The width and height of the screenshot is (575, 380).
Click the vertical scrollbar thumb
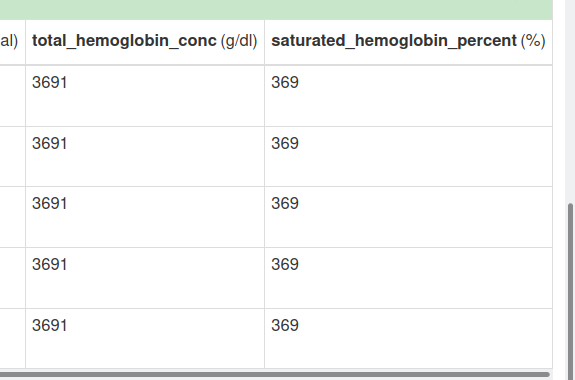[571, 292]
